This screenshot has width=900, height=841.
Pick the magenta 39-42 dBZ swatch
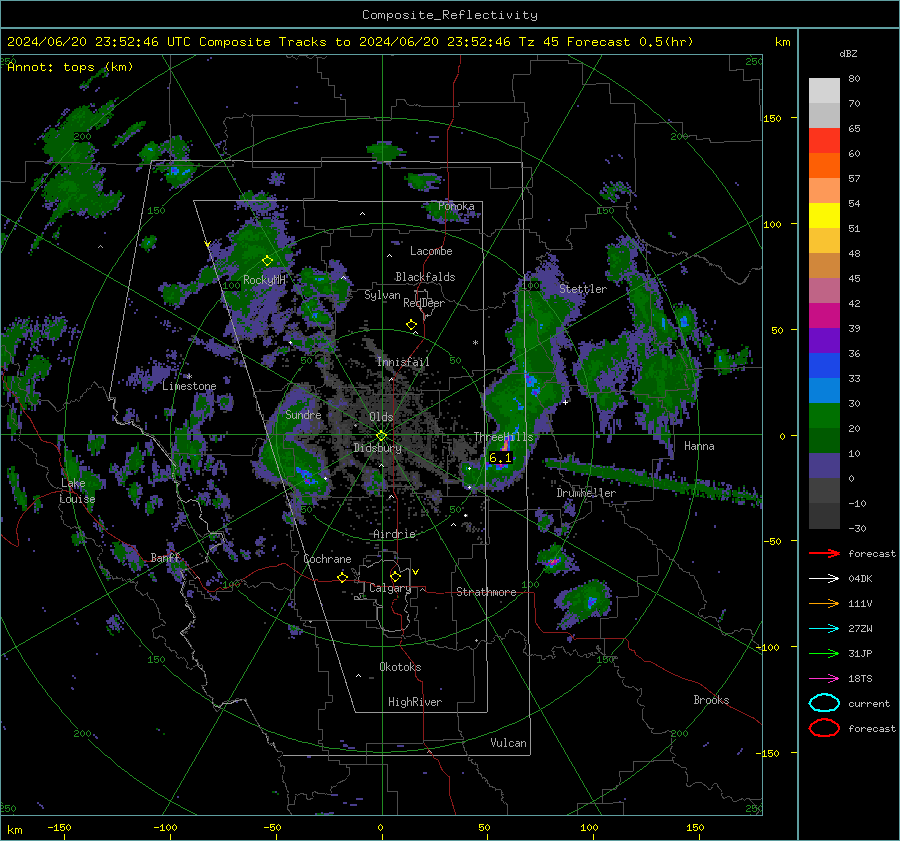(824, 315)
